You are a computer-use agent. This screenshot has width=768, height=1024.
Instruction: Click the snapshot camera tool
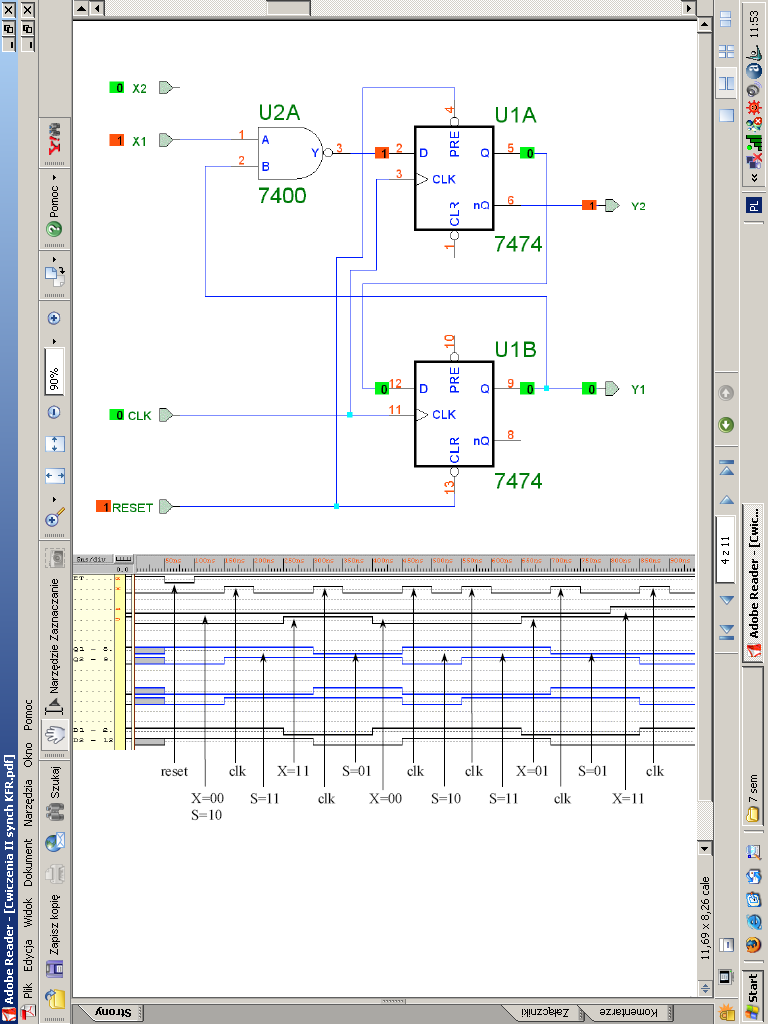point(54,558)
